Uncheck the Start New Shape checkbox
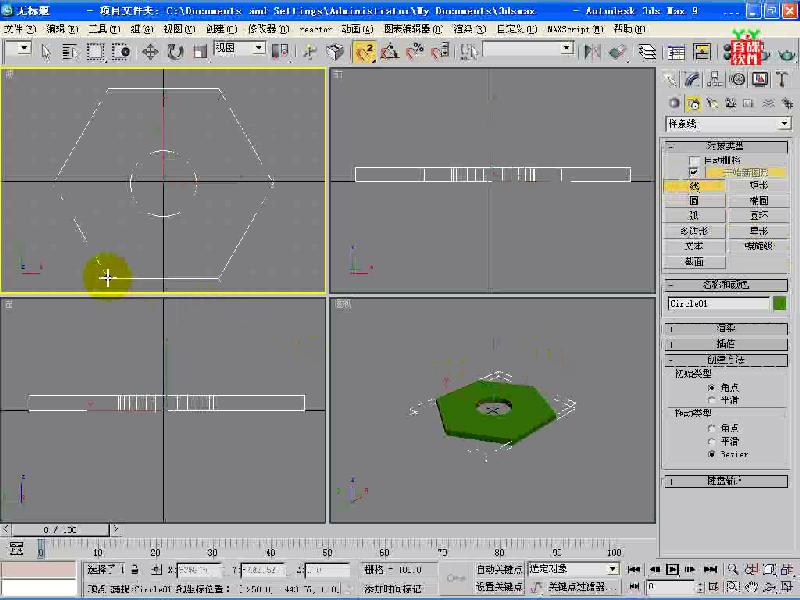This screenshot has width=800, height=600. pos(694,172)
